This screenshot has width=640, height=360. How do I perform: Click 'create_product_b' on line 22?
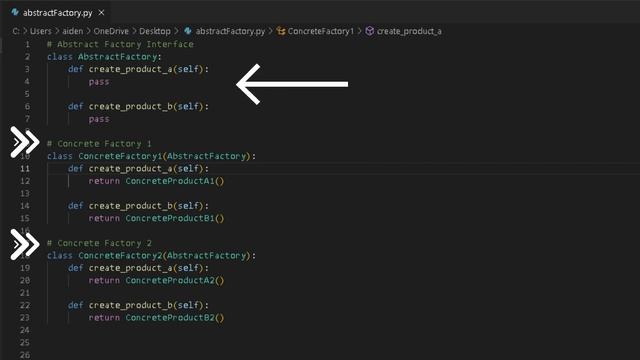(x=131, y=305)
